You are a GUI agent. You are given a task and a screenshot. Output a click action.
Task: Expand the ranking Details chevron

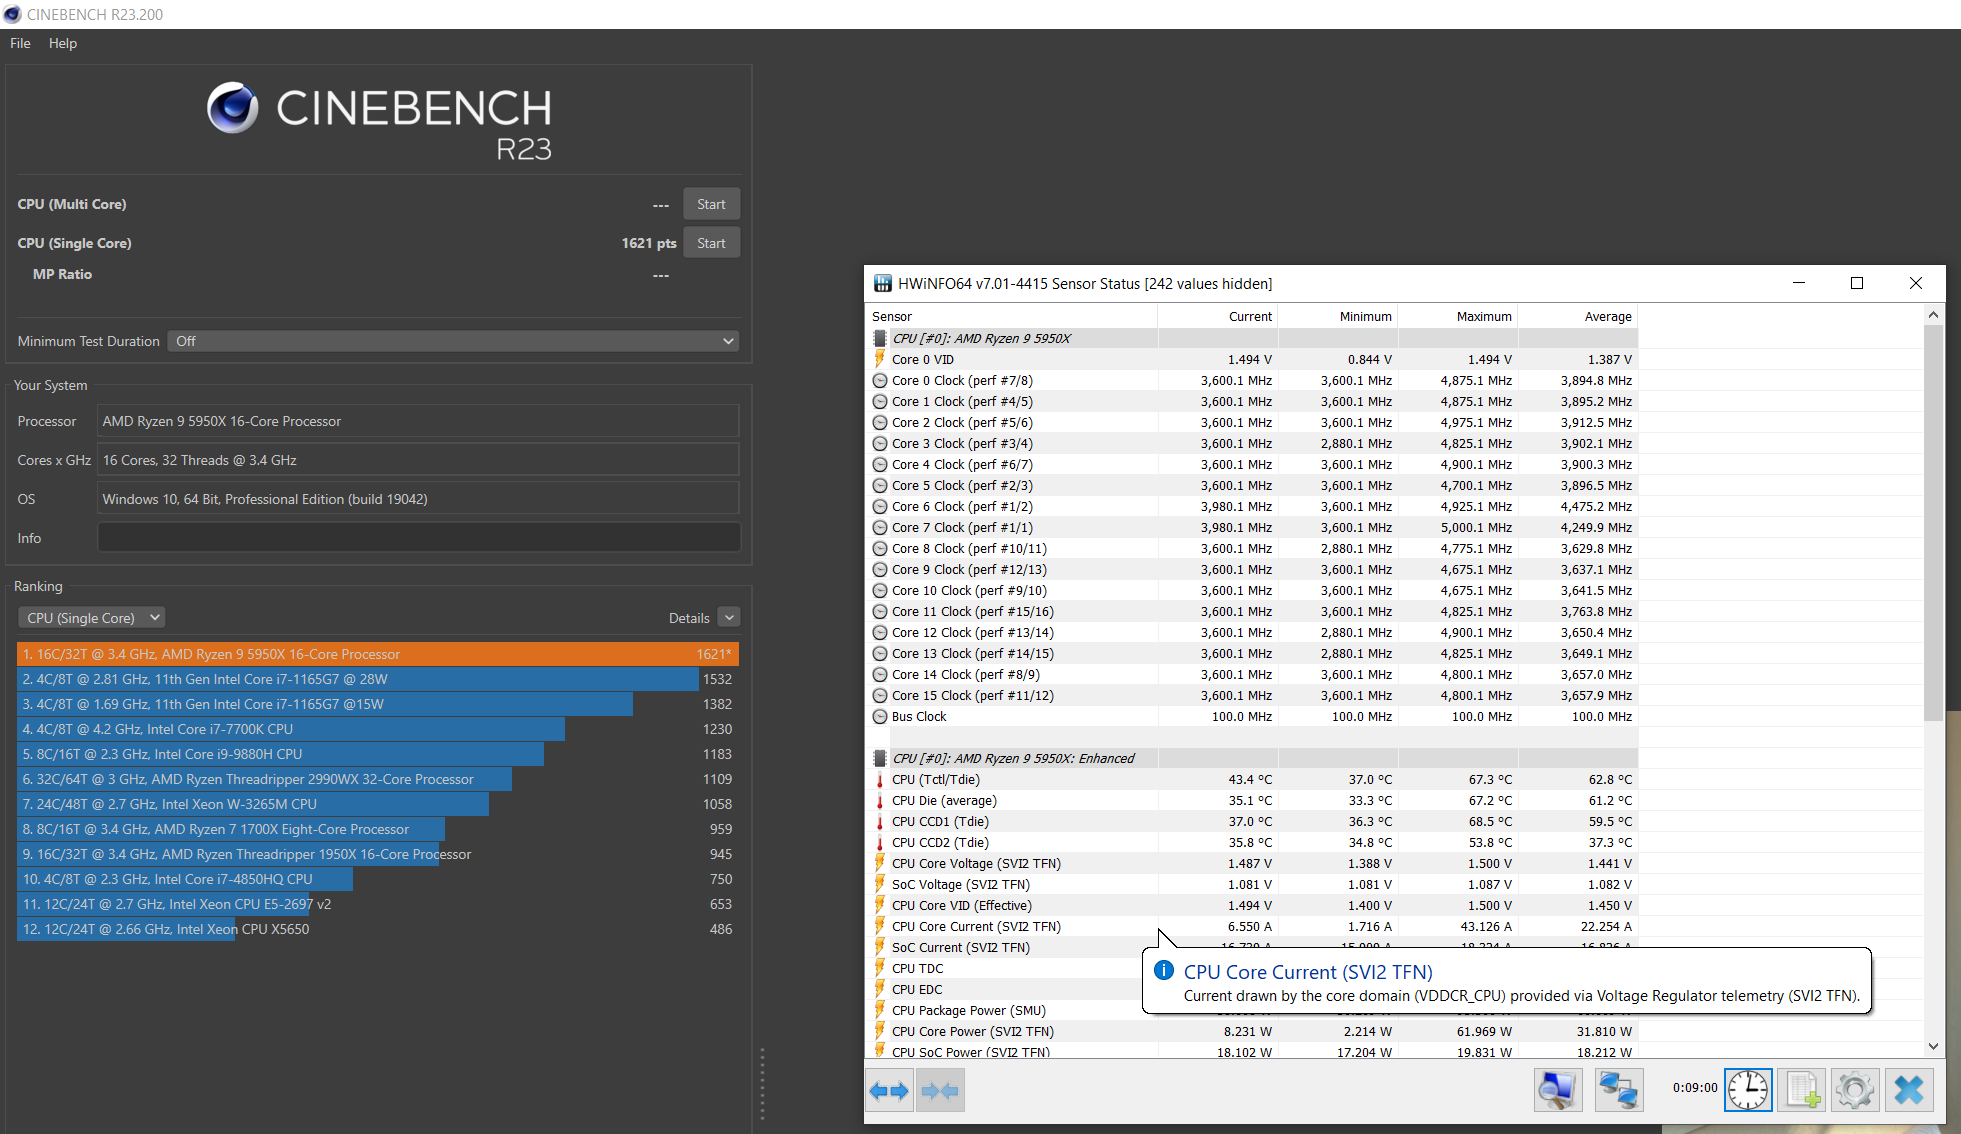(729, 618)
